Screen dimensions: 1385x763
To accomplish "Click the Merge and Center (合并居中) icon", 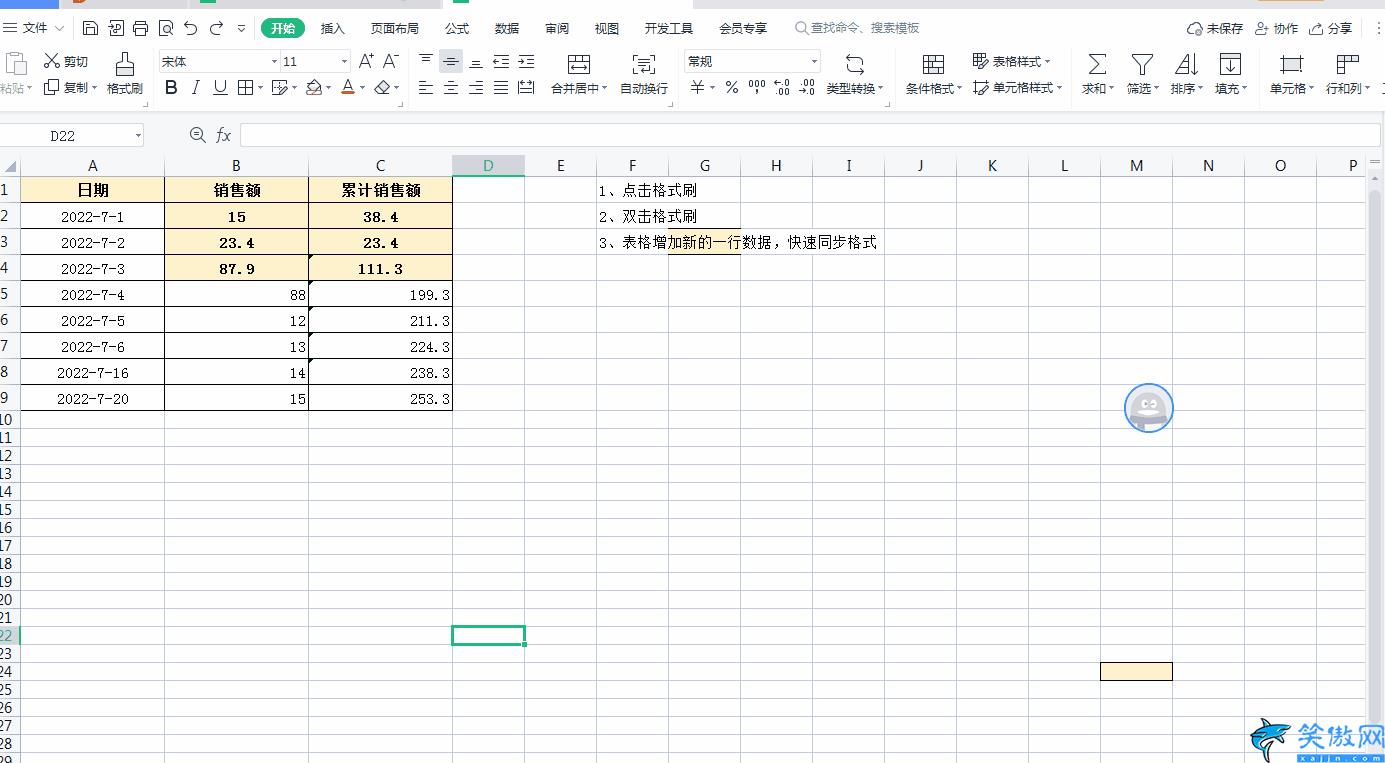I will pyautogui.click(x=579, y=65).
